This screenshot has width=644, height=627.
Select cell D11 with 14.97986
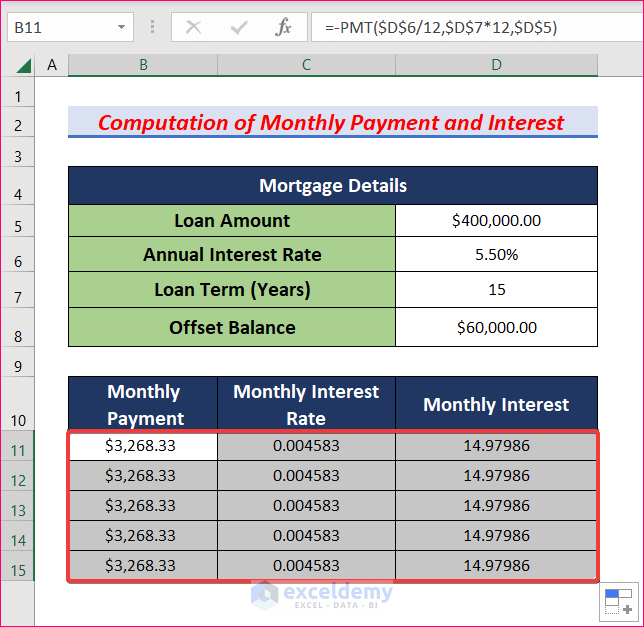497,446
